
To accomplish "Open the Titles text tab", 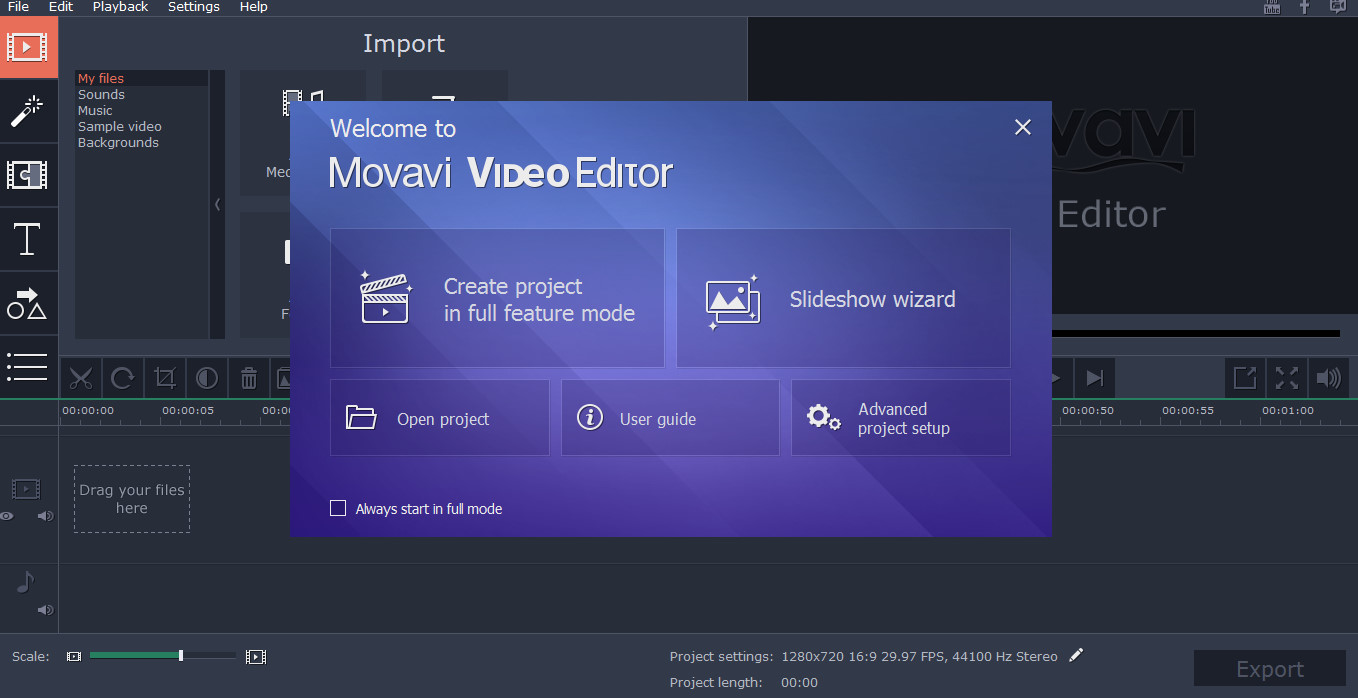I will [28, 240].
